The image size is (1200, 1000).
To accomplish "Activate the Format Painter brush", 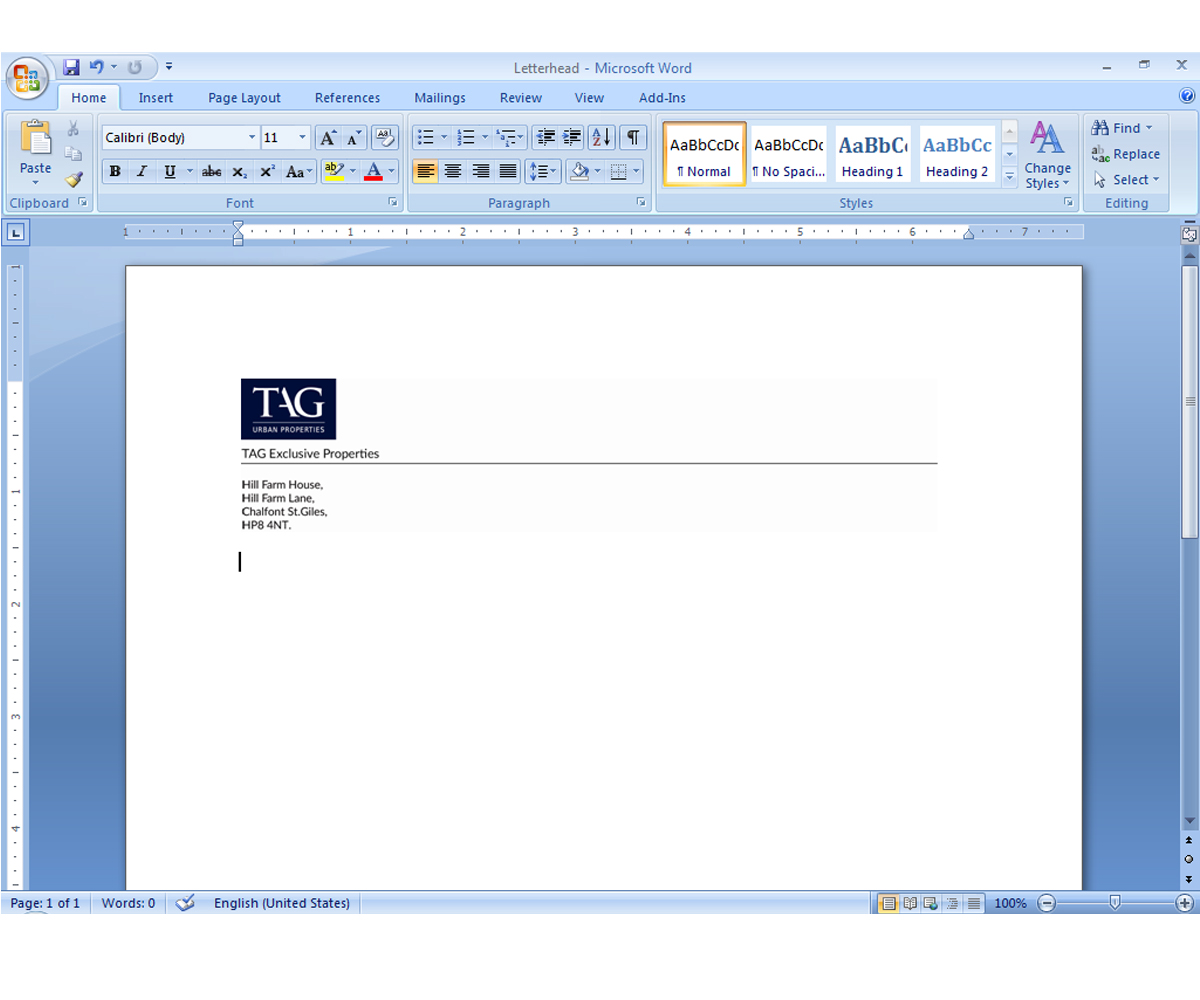I will [x=73, y=179].
